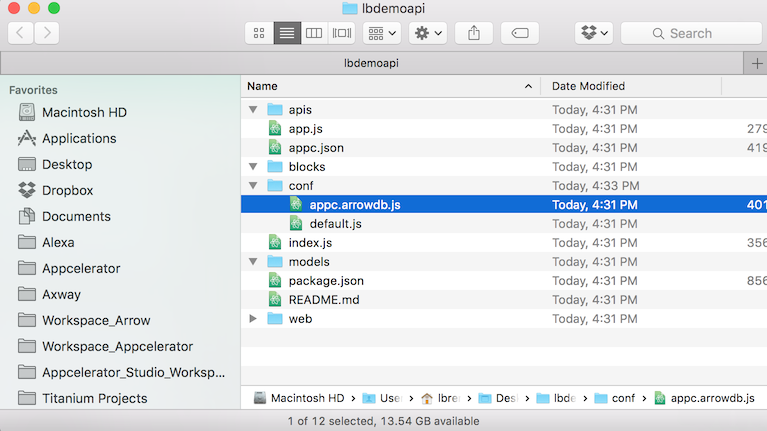
Task: Click the appc.json file icon
Action: click(275, 148)
